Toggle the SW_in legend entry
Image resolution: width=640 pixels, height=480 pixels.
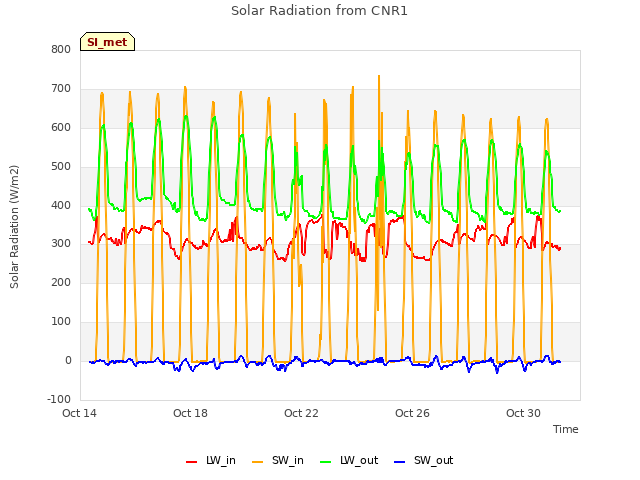(x=278, y=460)
